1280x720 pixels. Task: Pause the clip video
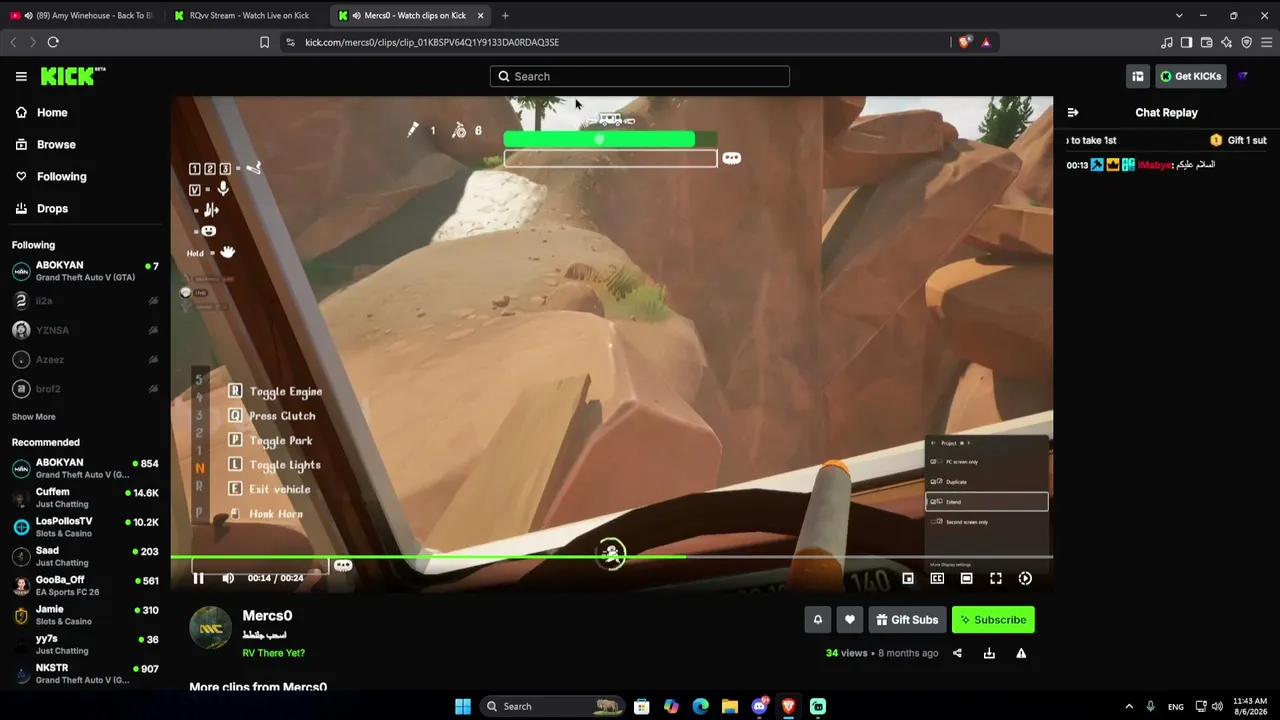(198, 578)
